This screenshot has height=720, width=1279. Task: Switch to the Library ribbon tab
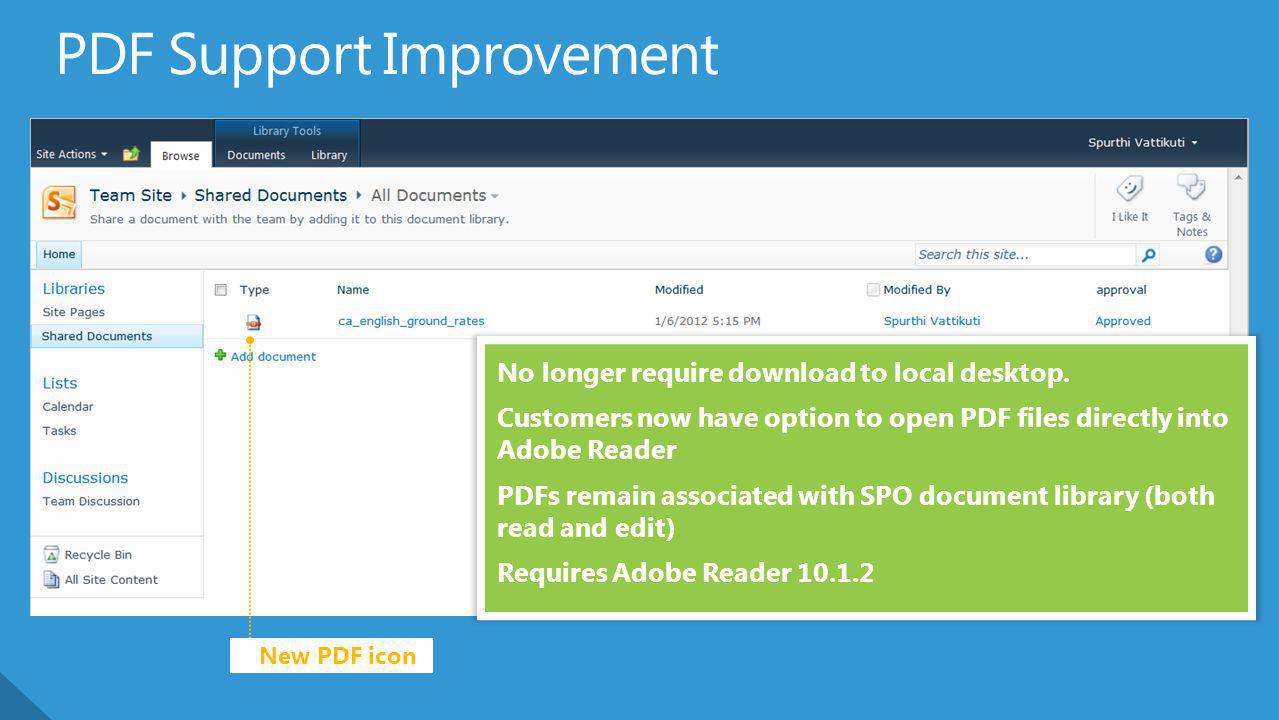point(329,155)
